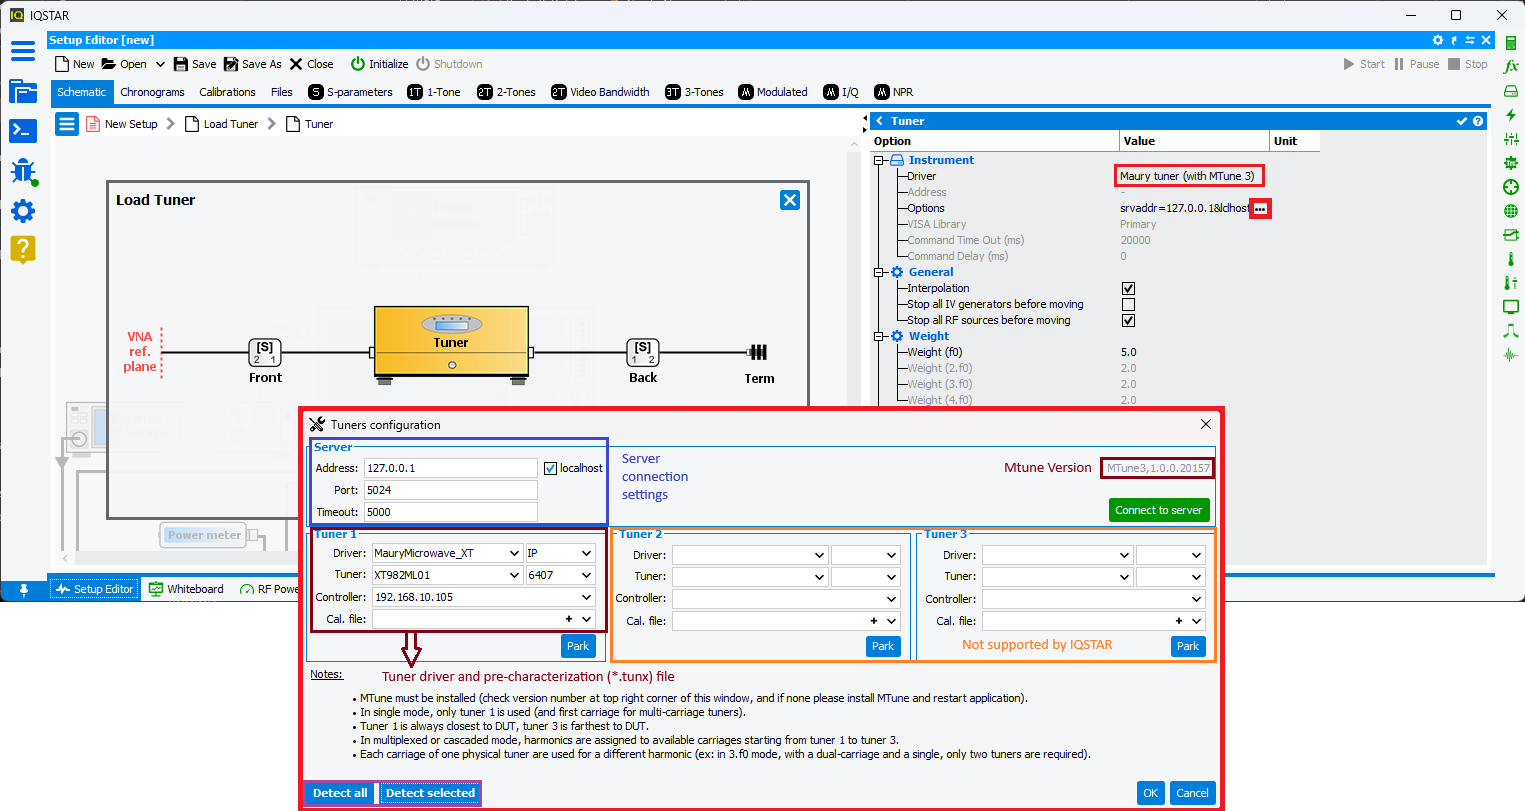Click Save As in the toolbar
The height and width of the screenshot is (811, 1525).
click(x=252, y=64)
